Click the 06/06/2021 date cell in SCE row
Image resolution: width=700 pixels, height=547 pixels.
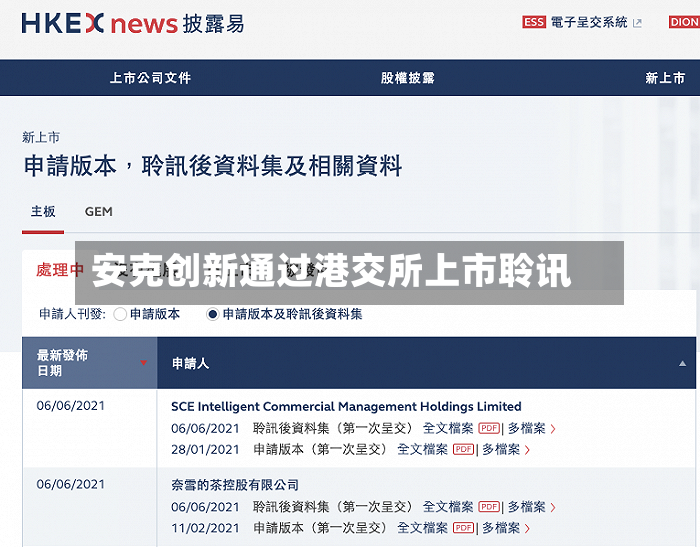point(71,405)
